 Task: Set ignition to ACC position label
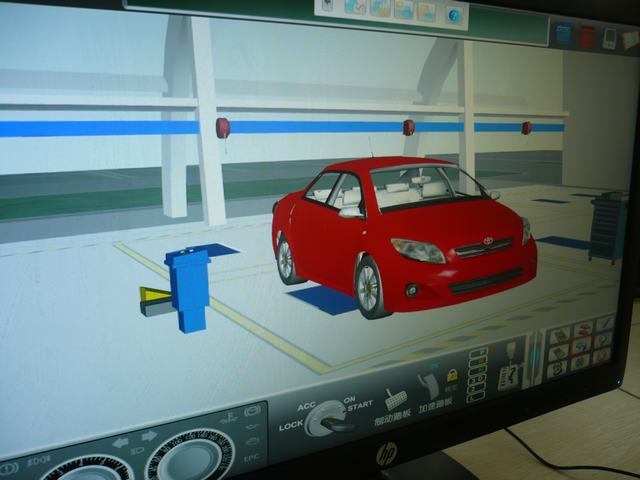pyautogui.click(x=306, y=407)
